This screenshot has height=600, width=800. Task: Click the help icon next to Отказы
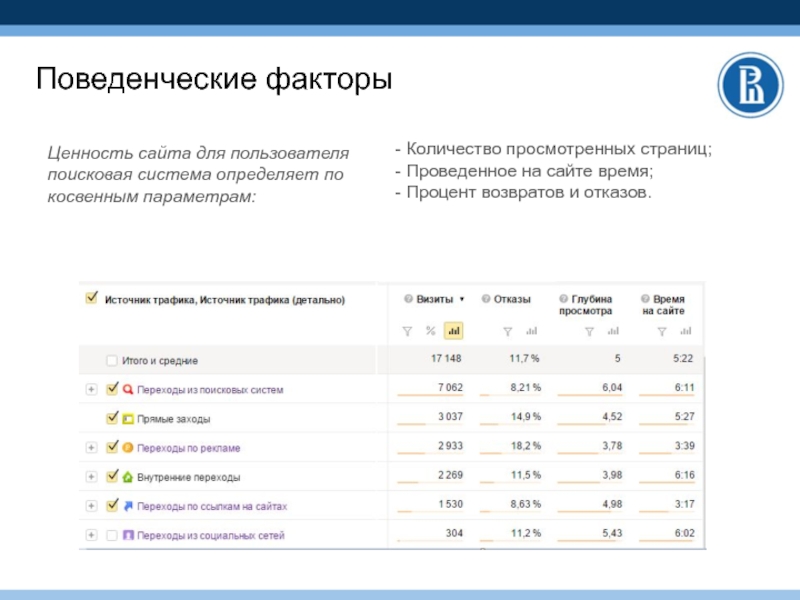point(486,299)
